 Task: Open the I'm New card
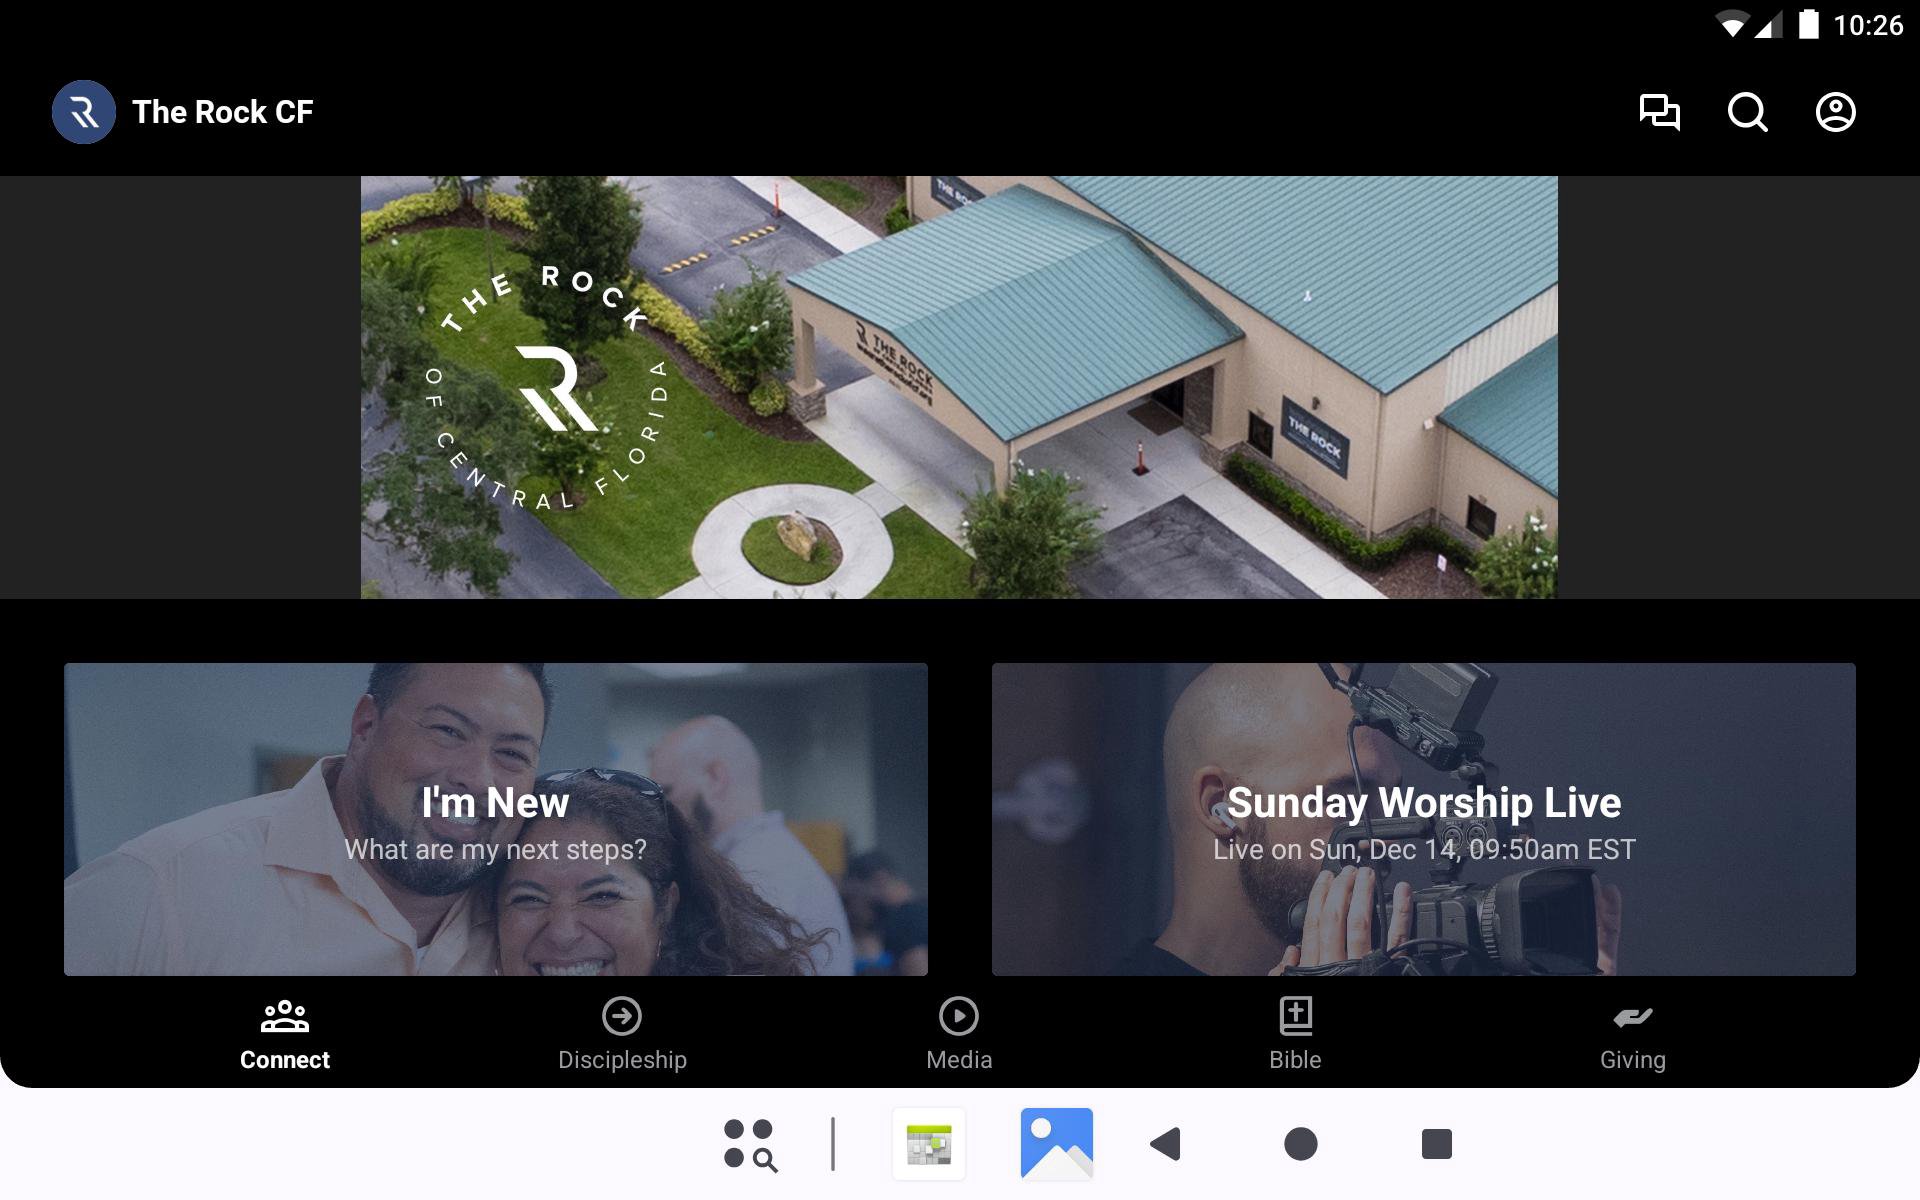tap(496, 819)
